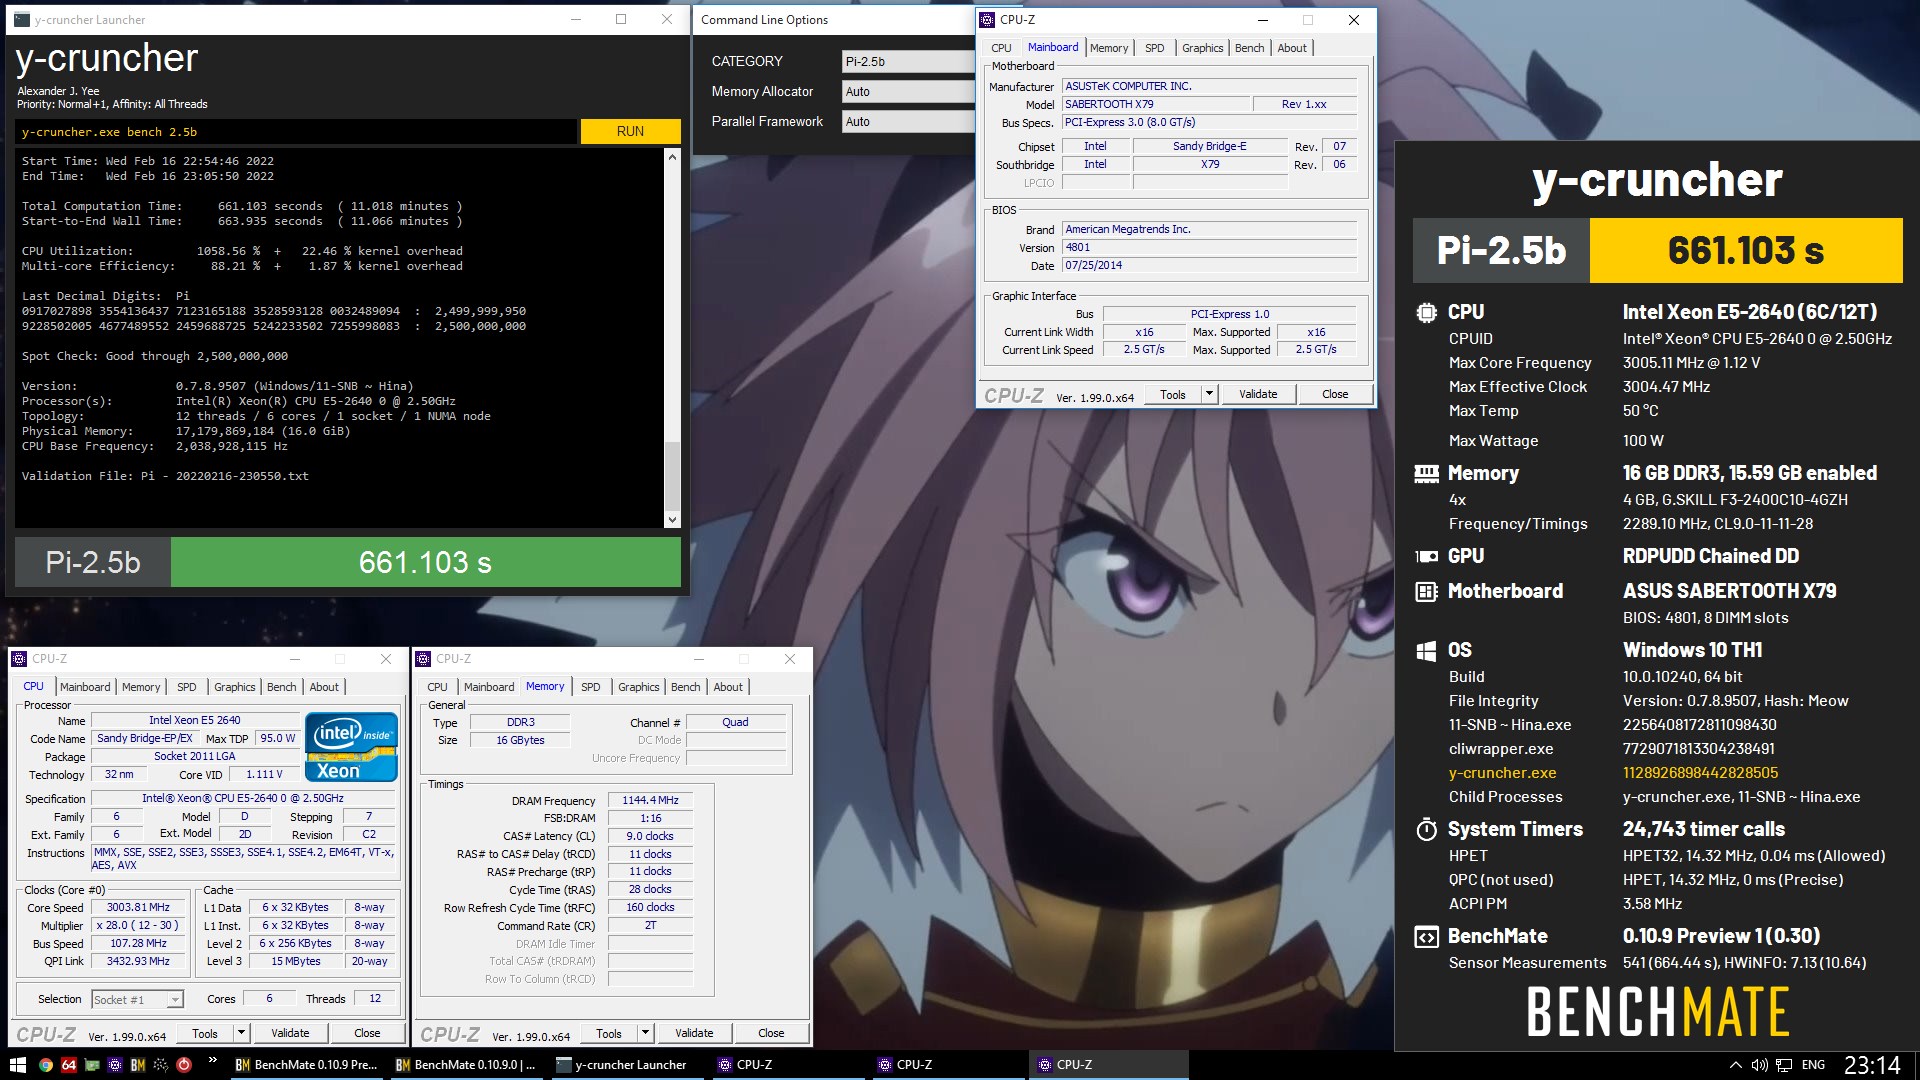Viewport: 1920px width, 1080px height.
Task: Open the Graphics tab in the Mainboard CPU-Z window
Action: (1202, 48)
